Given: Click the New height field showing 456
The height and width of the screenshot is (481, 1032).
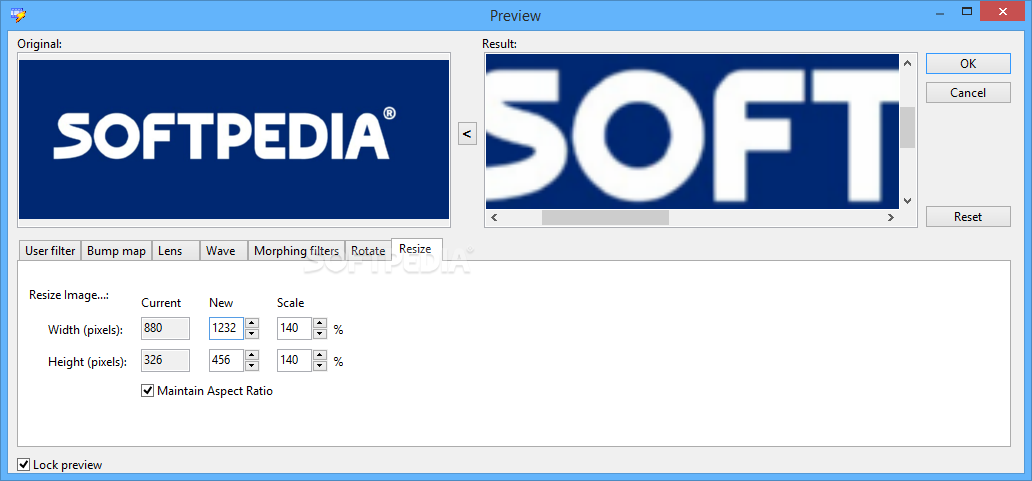Looking at the screenshot, I should pyautogui.click(x=226, y=360).
